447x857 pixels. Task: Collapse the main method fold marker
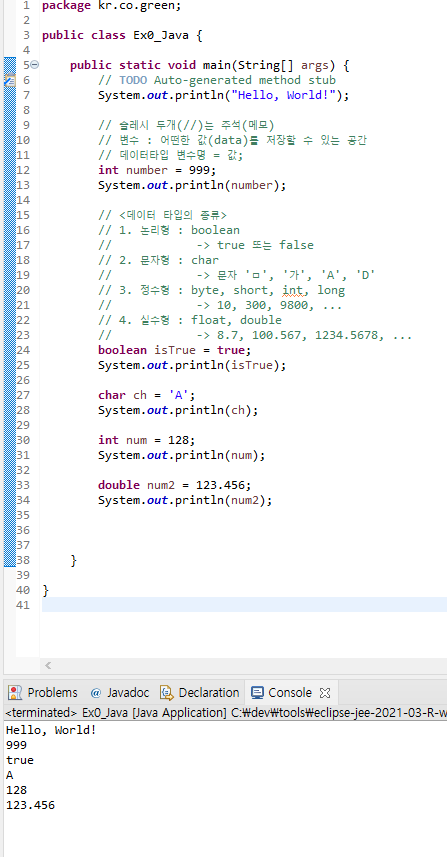tap(34, 65)
